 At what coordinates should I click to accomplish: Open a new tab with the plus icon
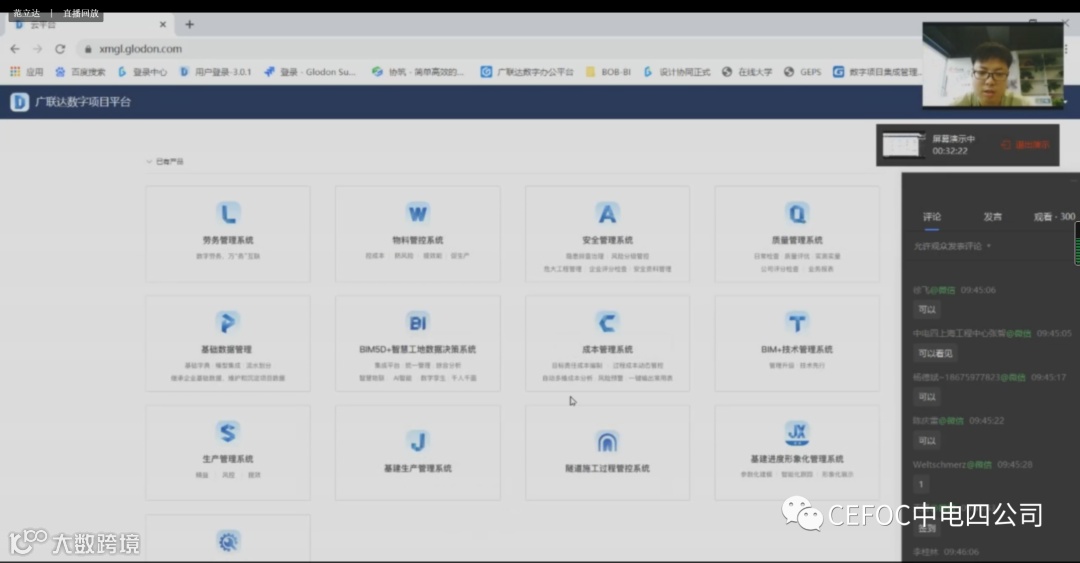click(189, 24)
